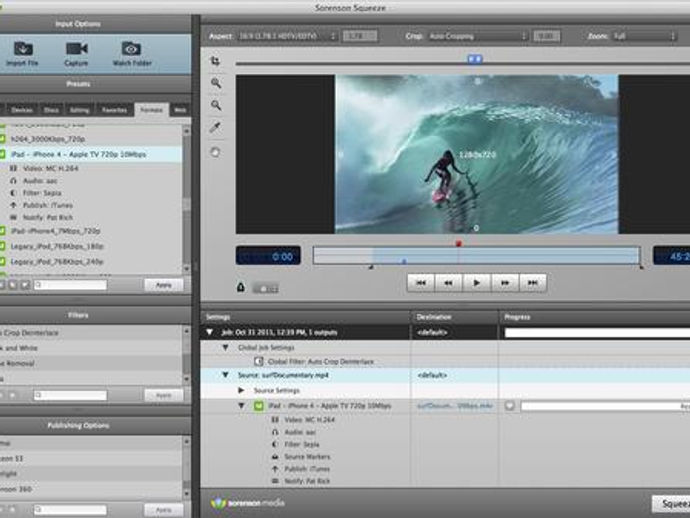Select the hand tool below the eyedropper
The height and width of the screenshot is (518, 690).
215,152
